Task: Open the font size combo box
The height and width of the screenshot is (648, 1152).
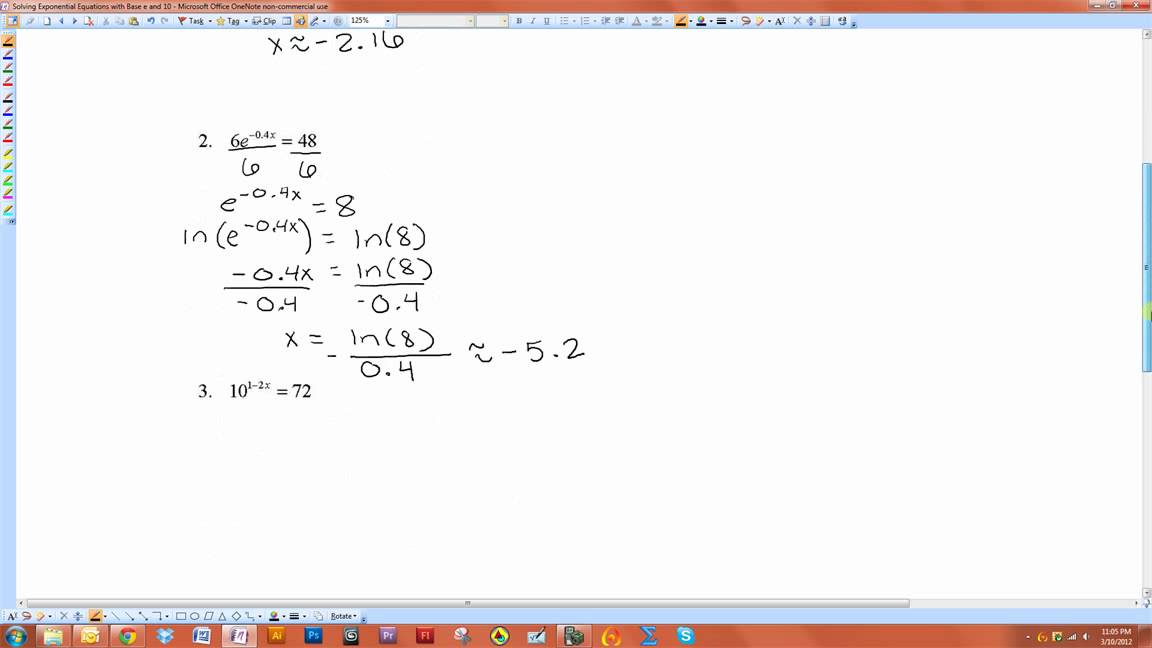Action: pyautogui.click(x=492, y=21)
